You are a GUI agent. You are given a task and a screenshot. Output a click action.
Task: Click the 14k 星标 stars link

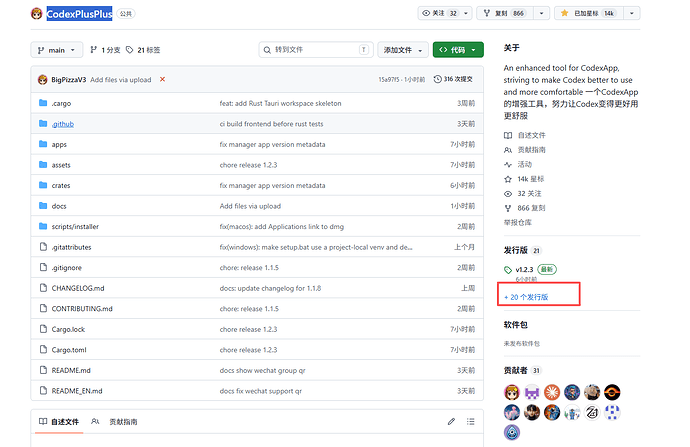pos(524,179)
